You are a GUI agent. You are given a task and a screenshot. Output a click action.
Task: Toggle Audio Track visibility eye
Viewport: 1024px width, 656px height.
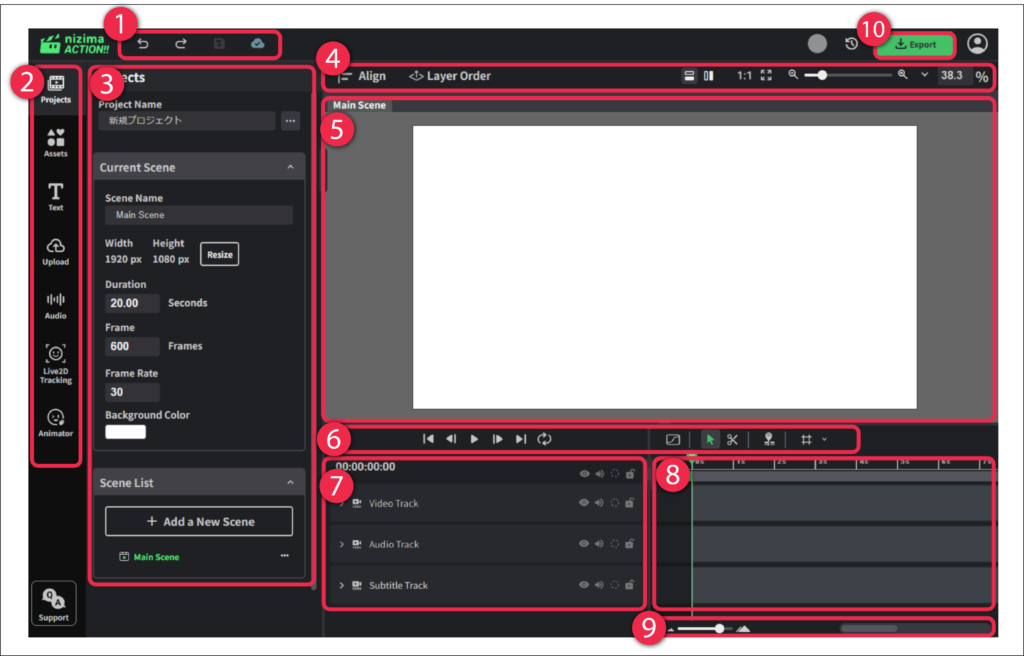click(584, 544)
